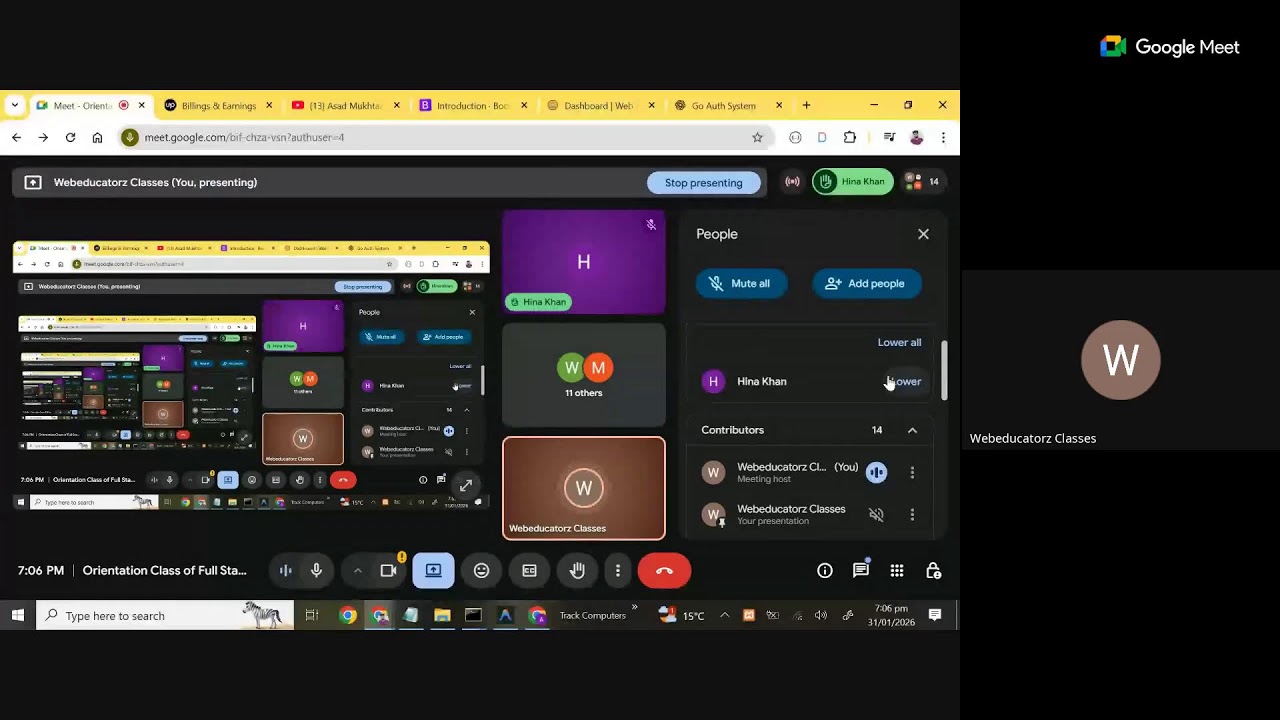The width and height of the screenshot is (1280, 720).
Task: Expand video options arrow beside camera
Action: coord(357,570)
